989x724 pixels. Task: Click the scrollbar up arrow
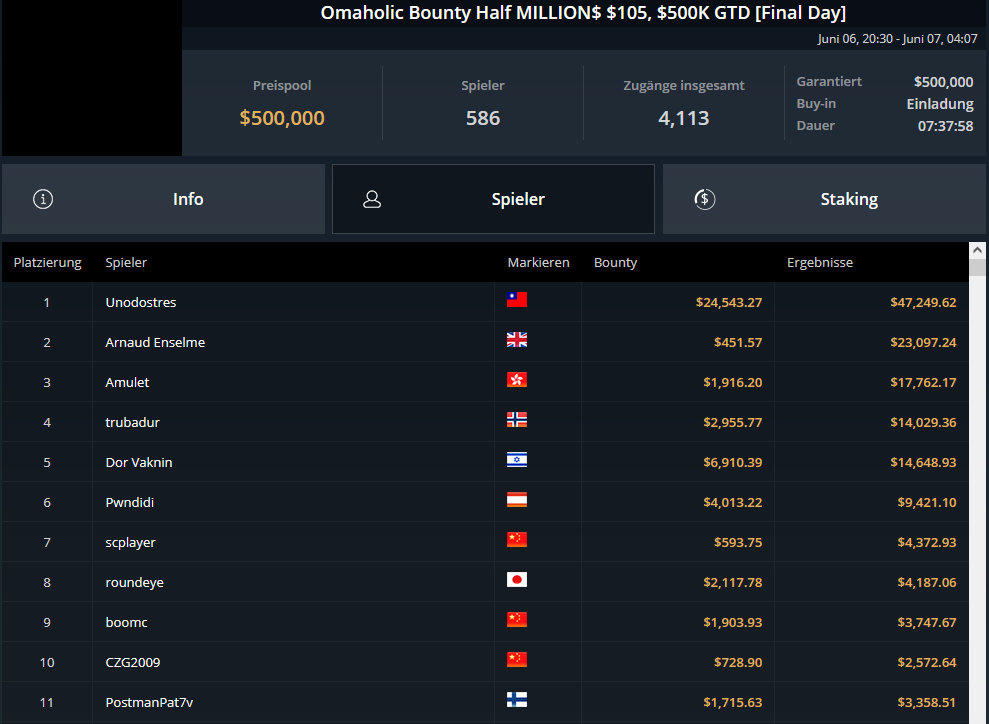(977, 250)
